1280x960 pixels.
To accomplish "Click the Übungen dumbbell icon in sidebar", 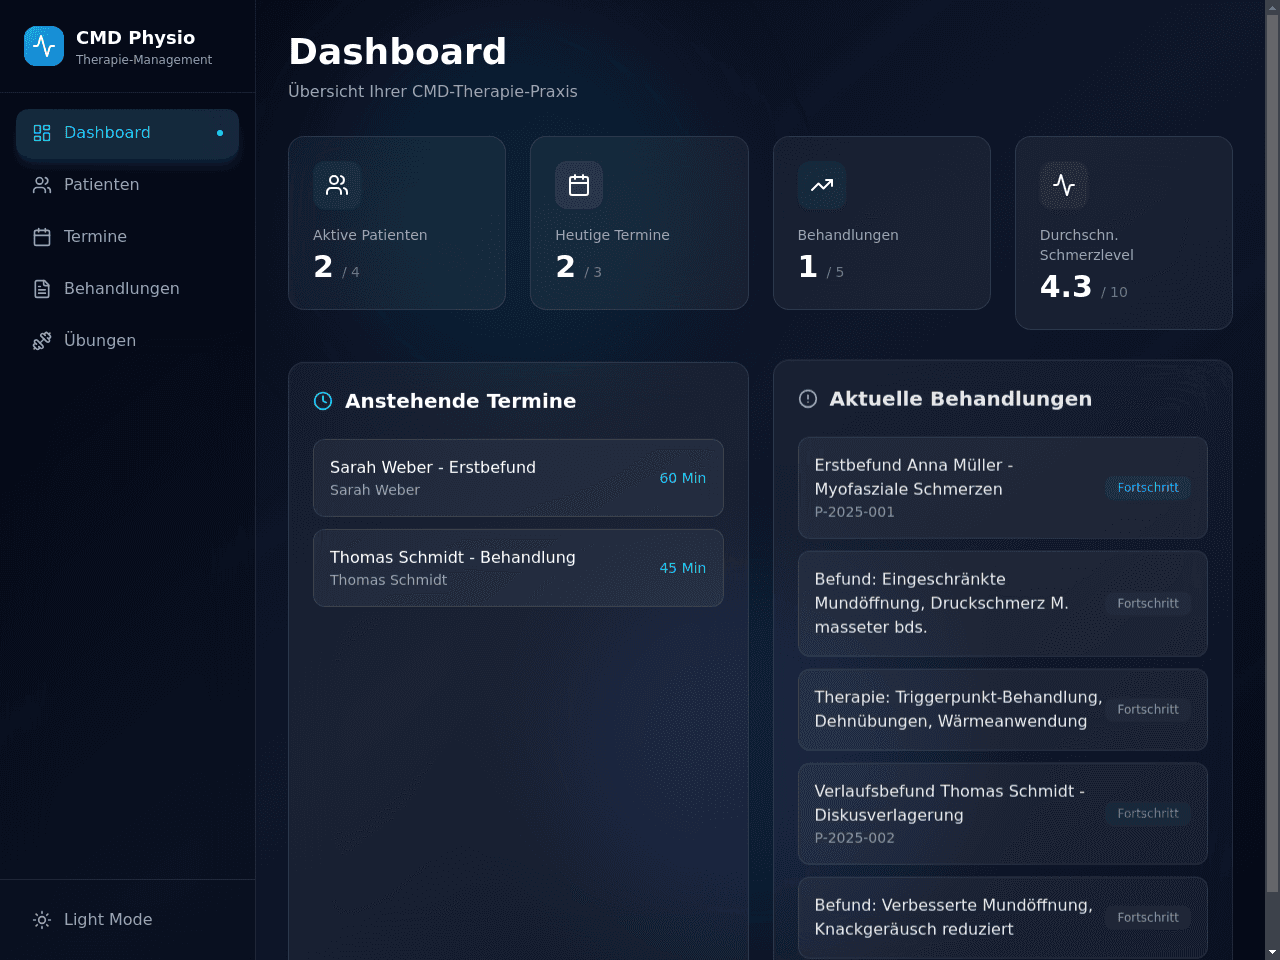I will [x=42, y=341].
